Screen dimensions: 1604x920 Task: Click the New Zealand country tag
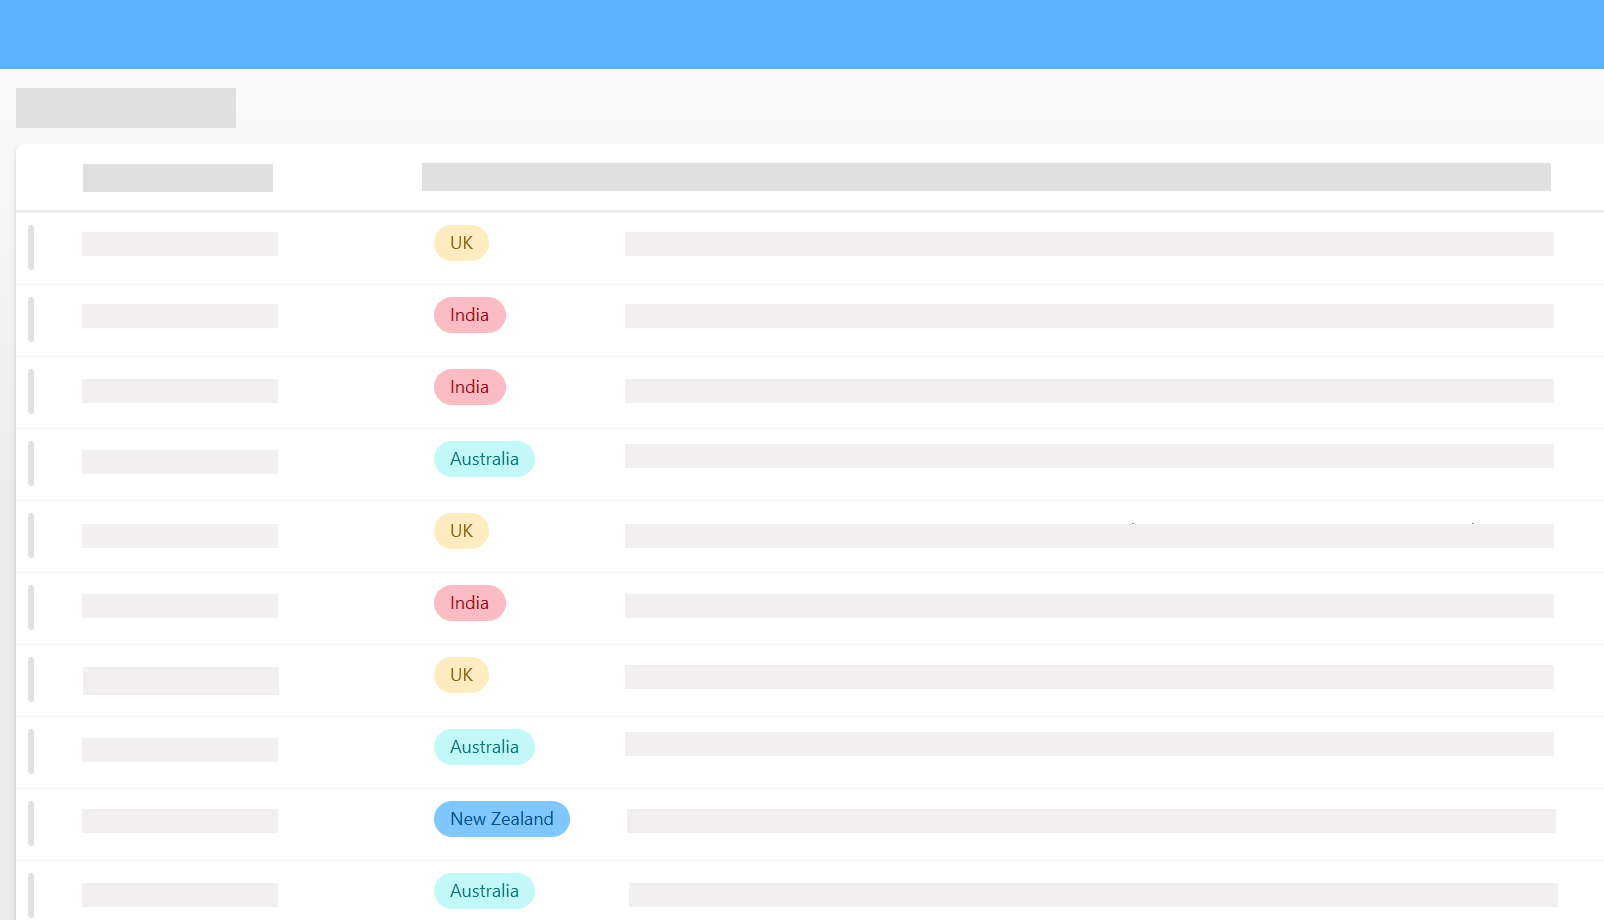click(501, 819)
